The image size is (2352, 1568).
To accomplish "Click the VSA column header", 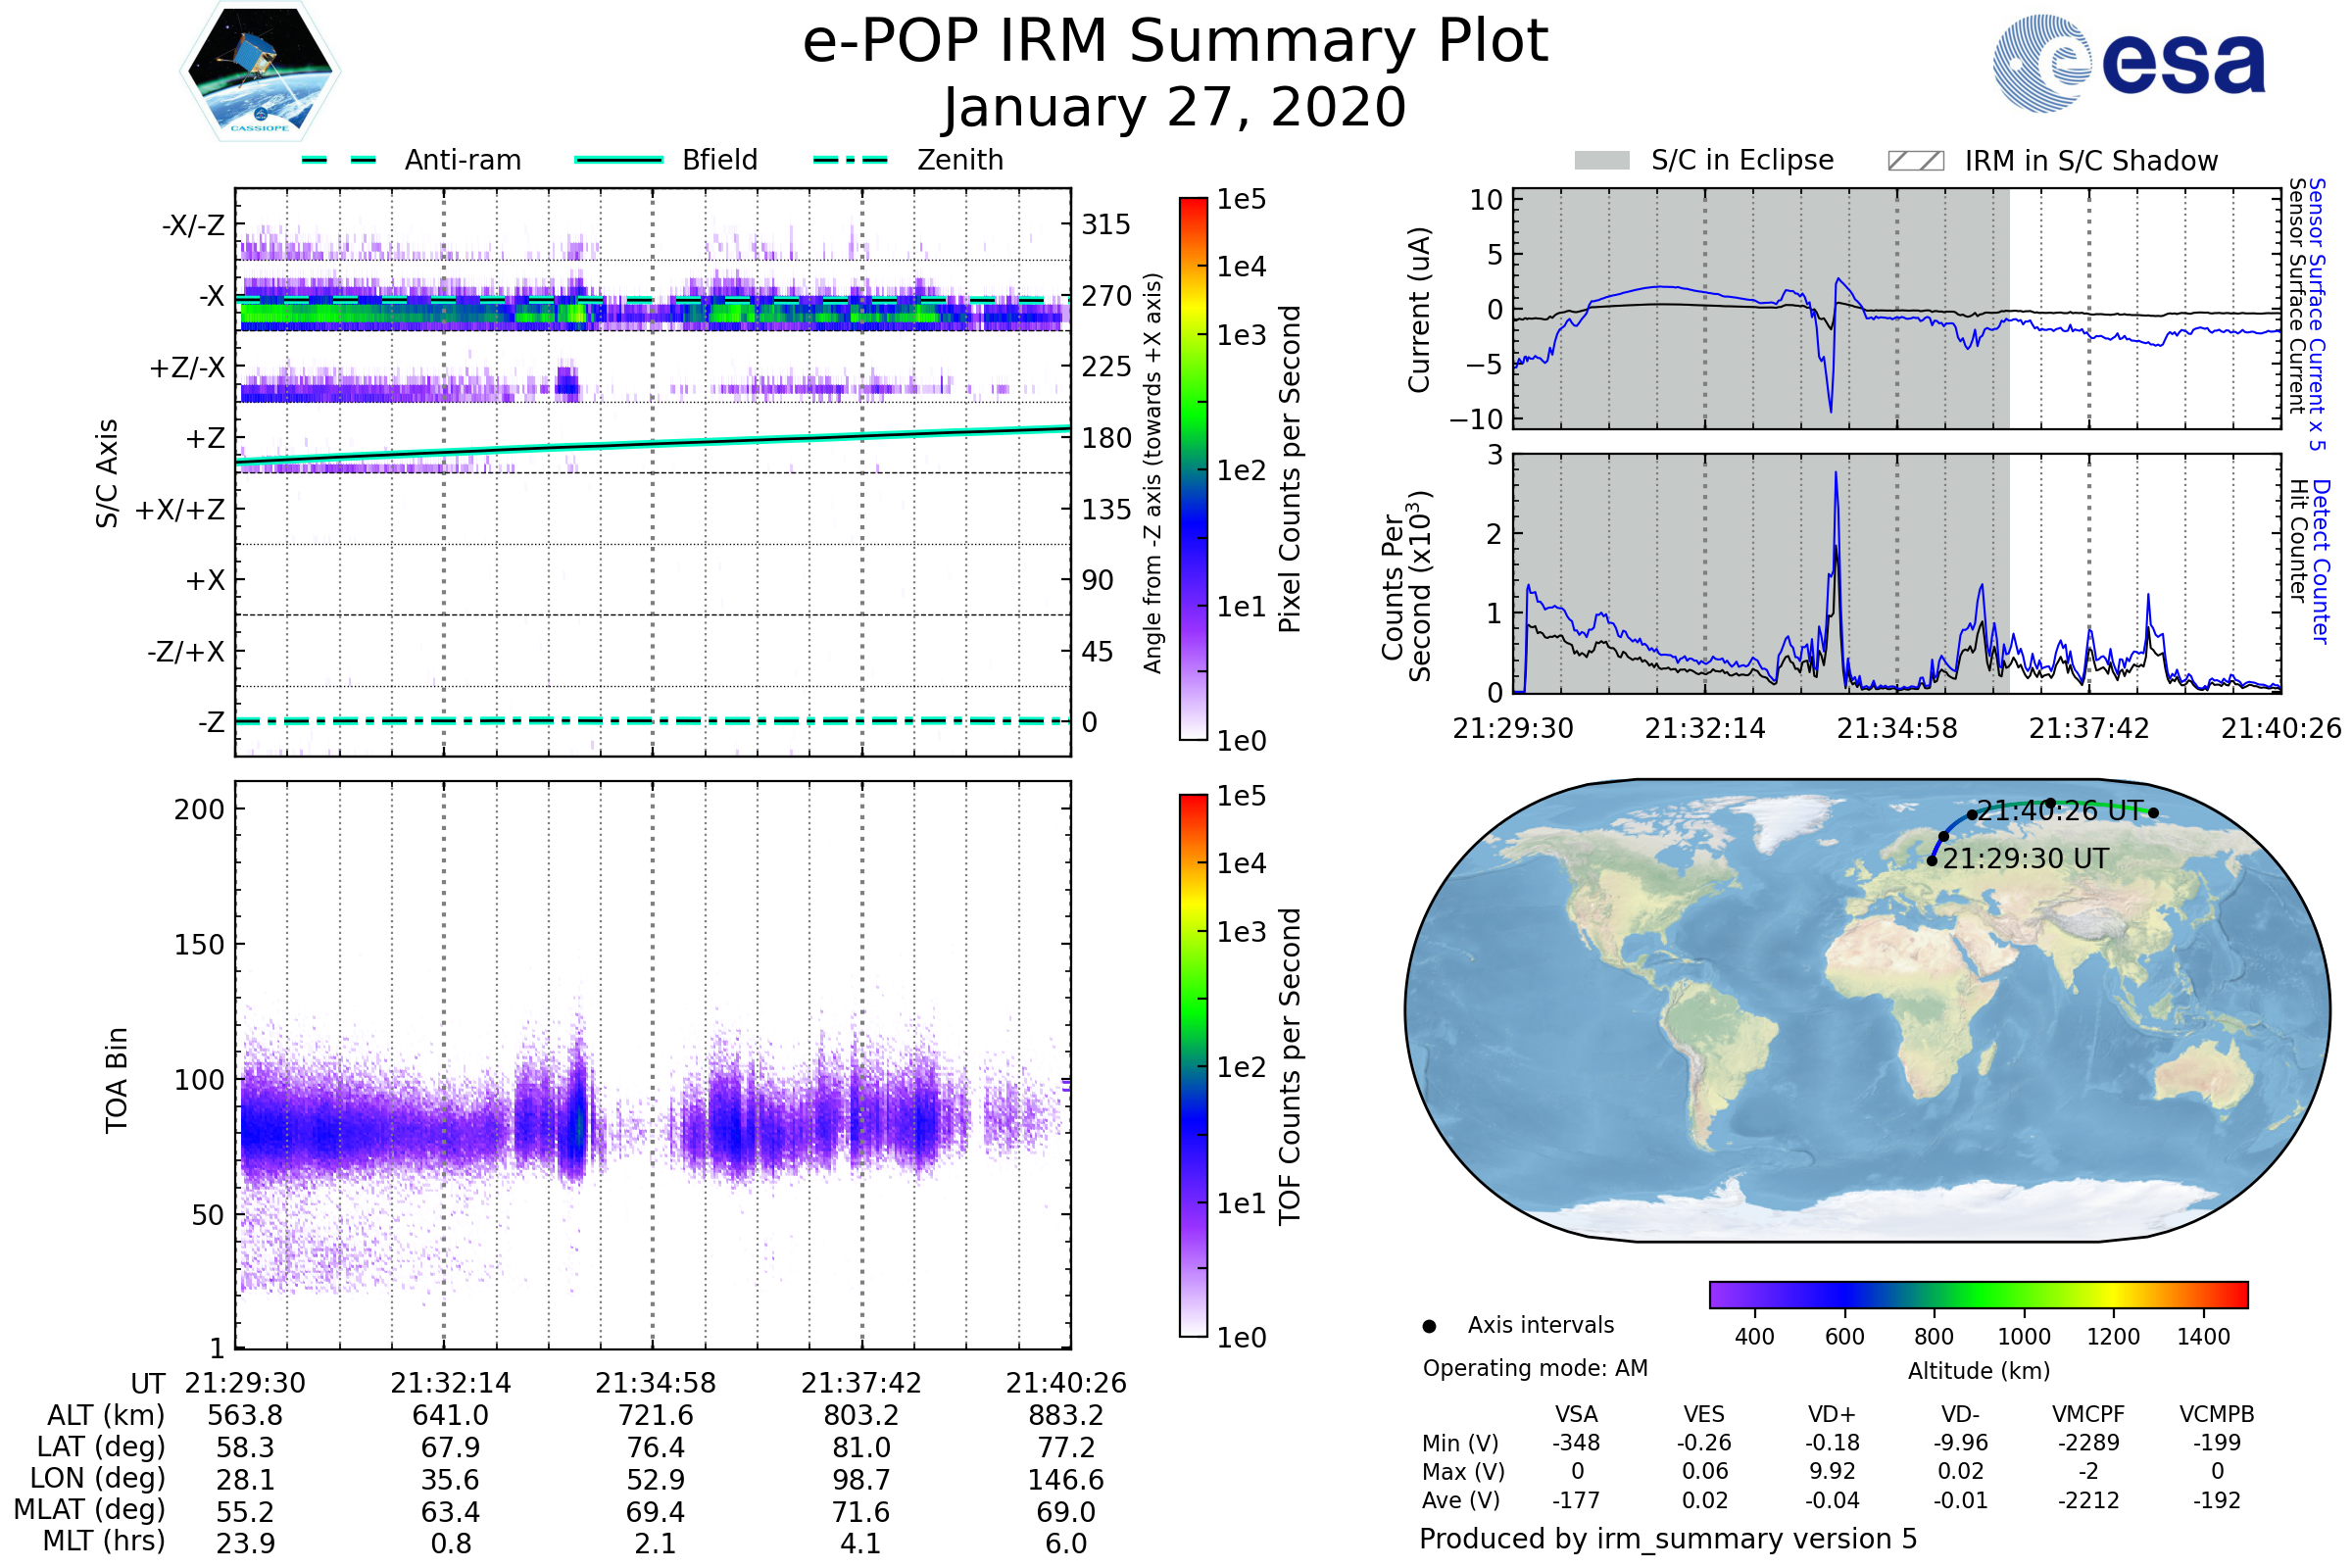I will 1576,1414.
